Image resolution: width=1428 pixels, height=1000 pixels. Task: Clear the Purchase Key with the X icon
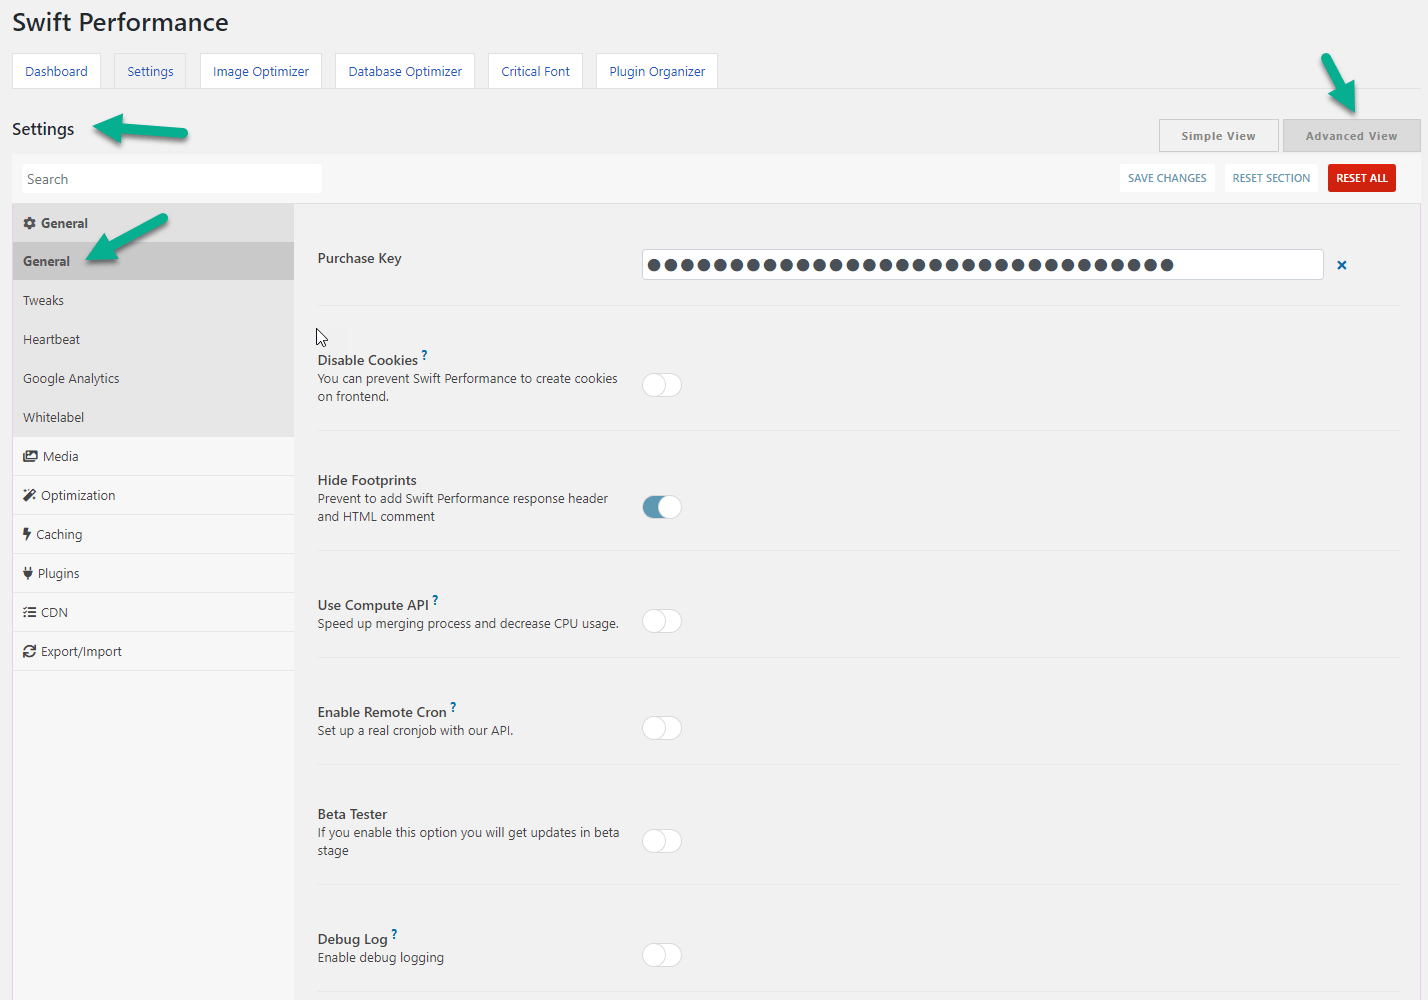coord(1342,265)
